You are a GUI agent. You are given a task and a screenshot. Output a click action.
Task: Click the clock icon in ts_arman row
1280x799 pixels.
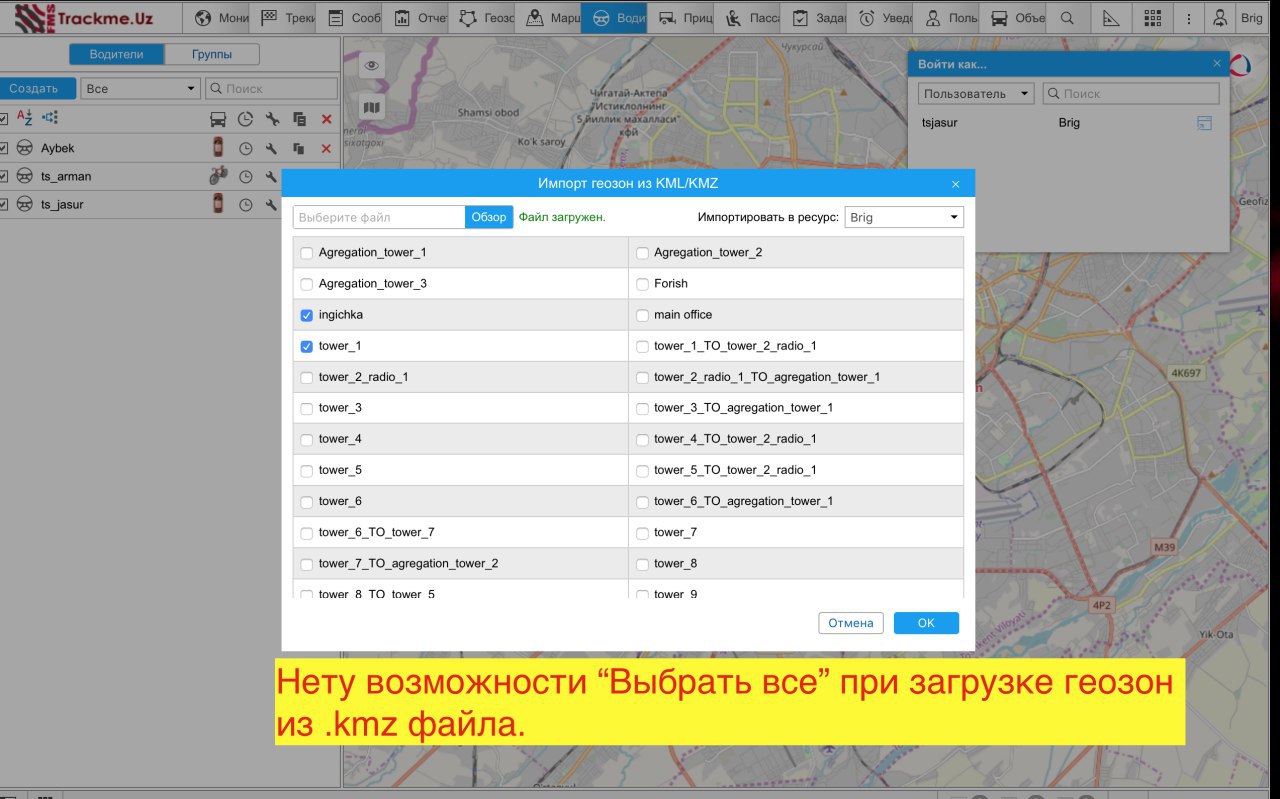245,177
